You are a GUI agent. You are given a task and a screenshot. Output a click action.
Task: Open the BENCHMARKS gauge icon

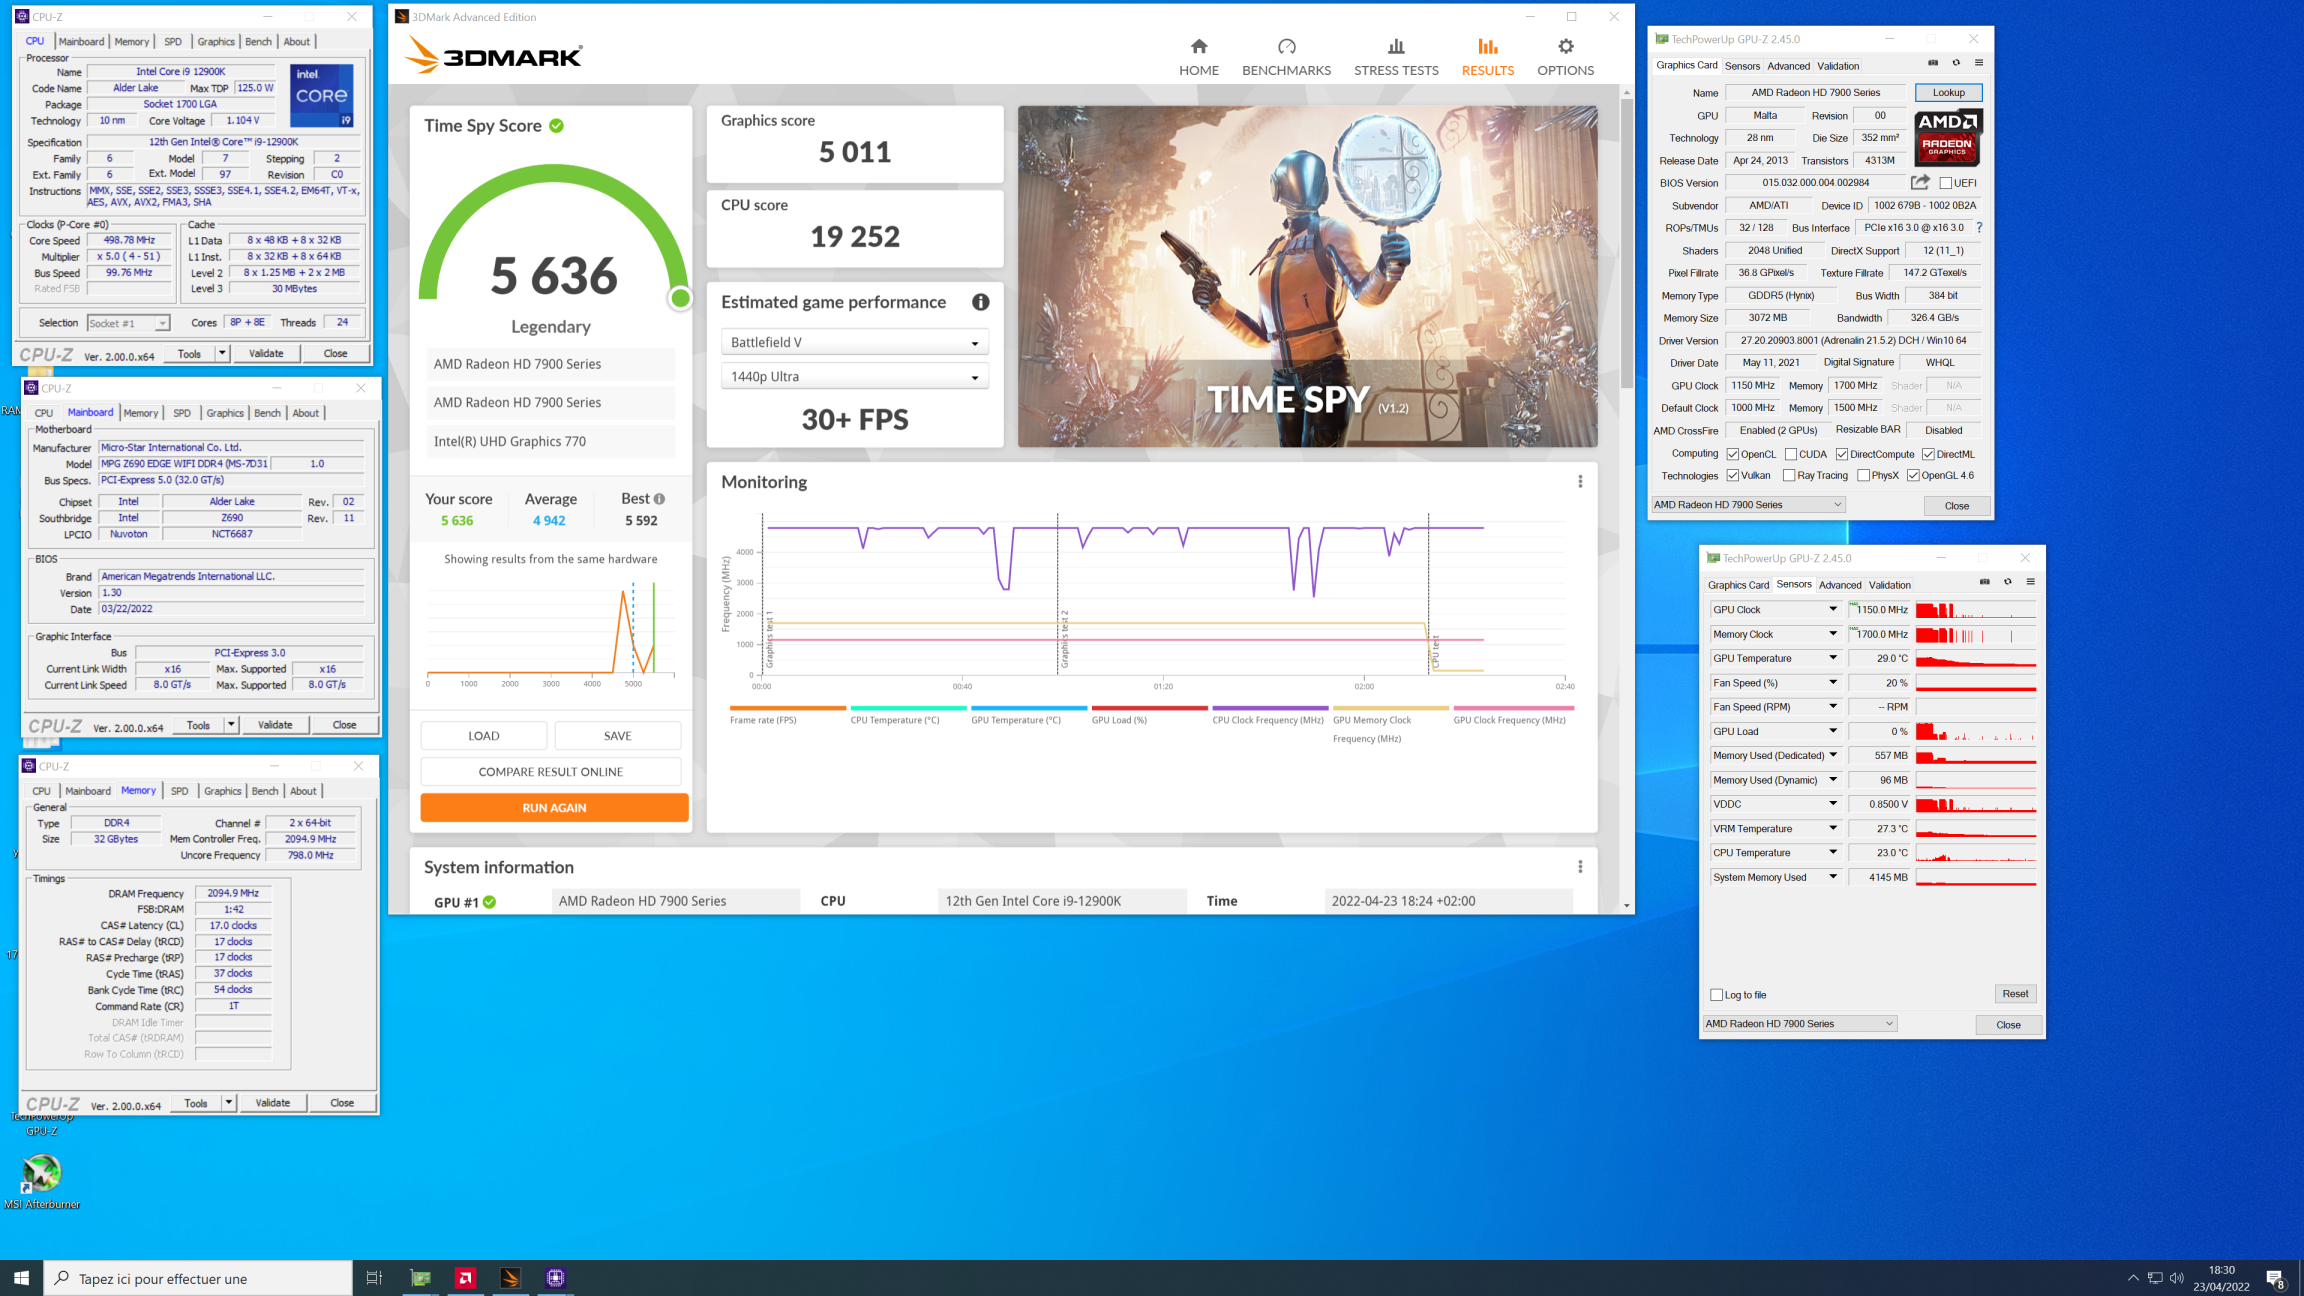pyautogui.click(x=1286, y=46)
